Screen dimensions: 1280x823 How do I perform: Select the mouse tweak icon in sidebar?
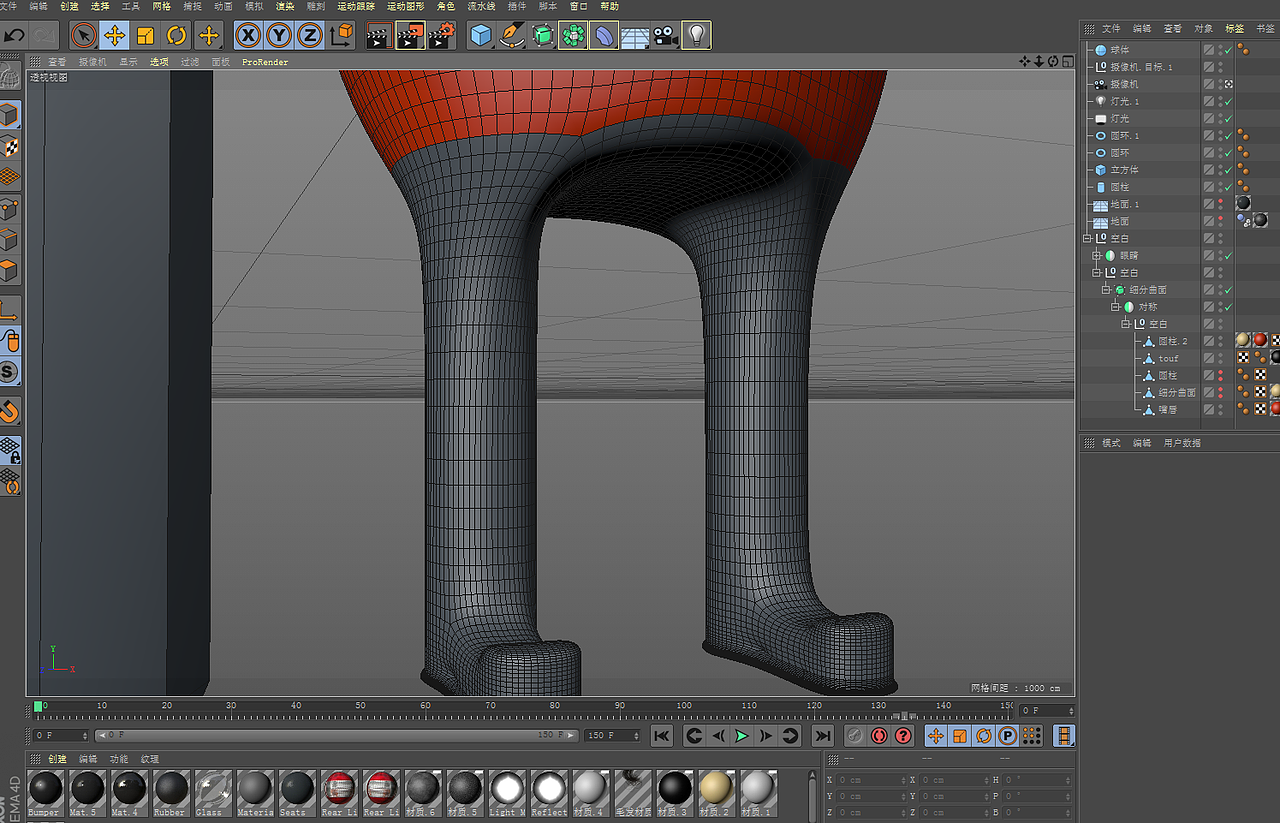(10, 340)
